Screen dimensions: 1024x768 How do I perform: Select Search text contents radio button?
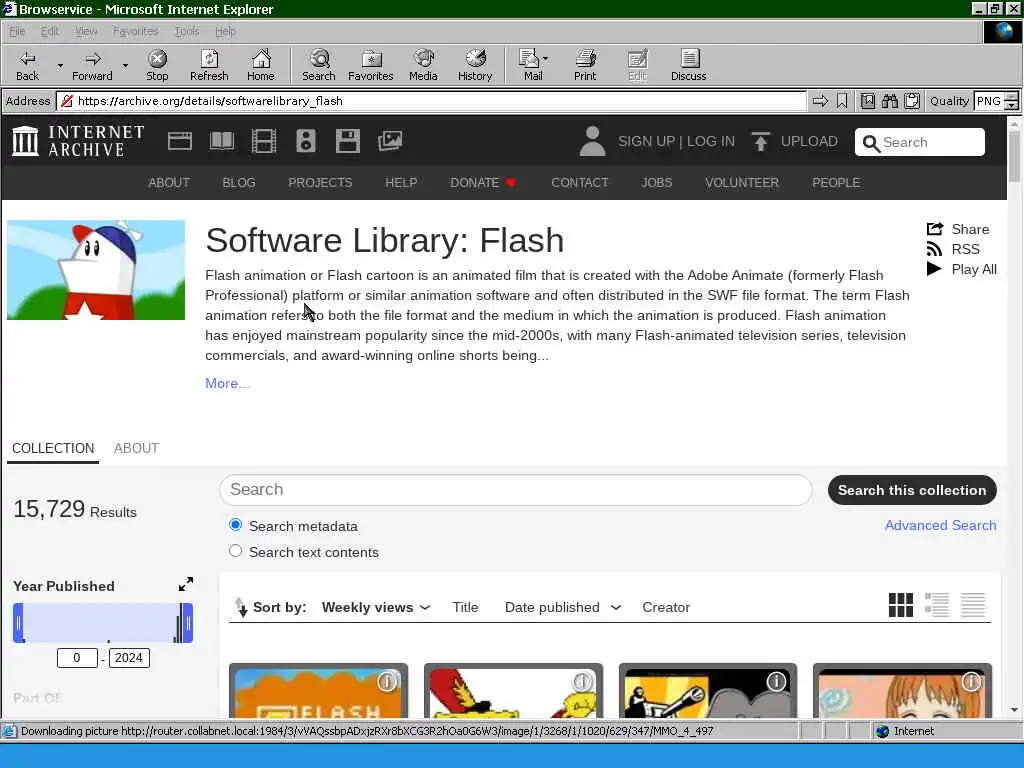(235, 551)
